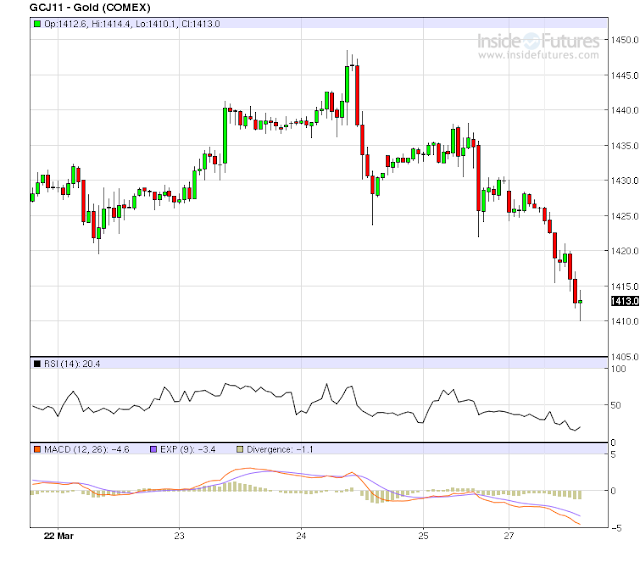Click the 1405.0 price axis label

tap(624, 357)
